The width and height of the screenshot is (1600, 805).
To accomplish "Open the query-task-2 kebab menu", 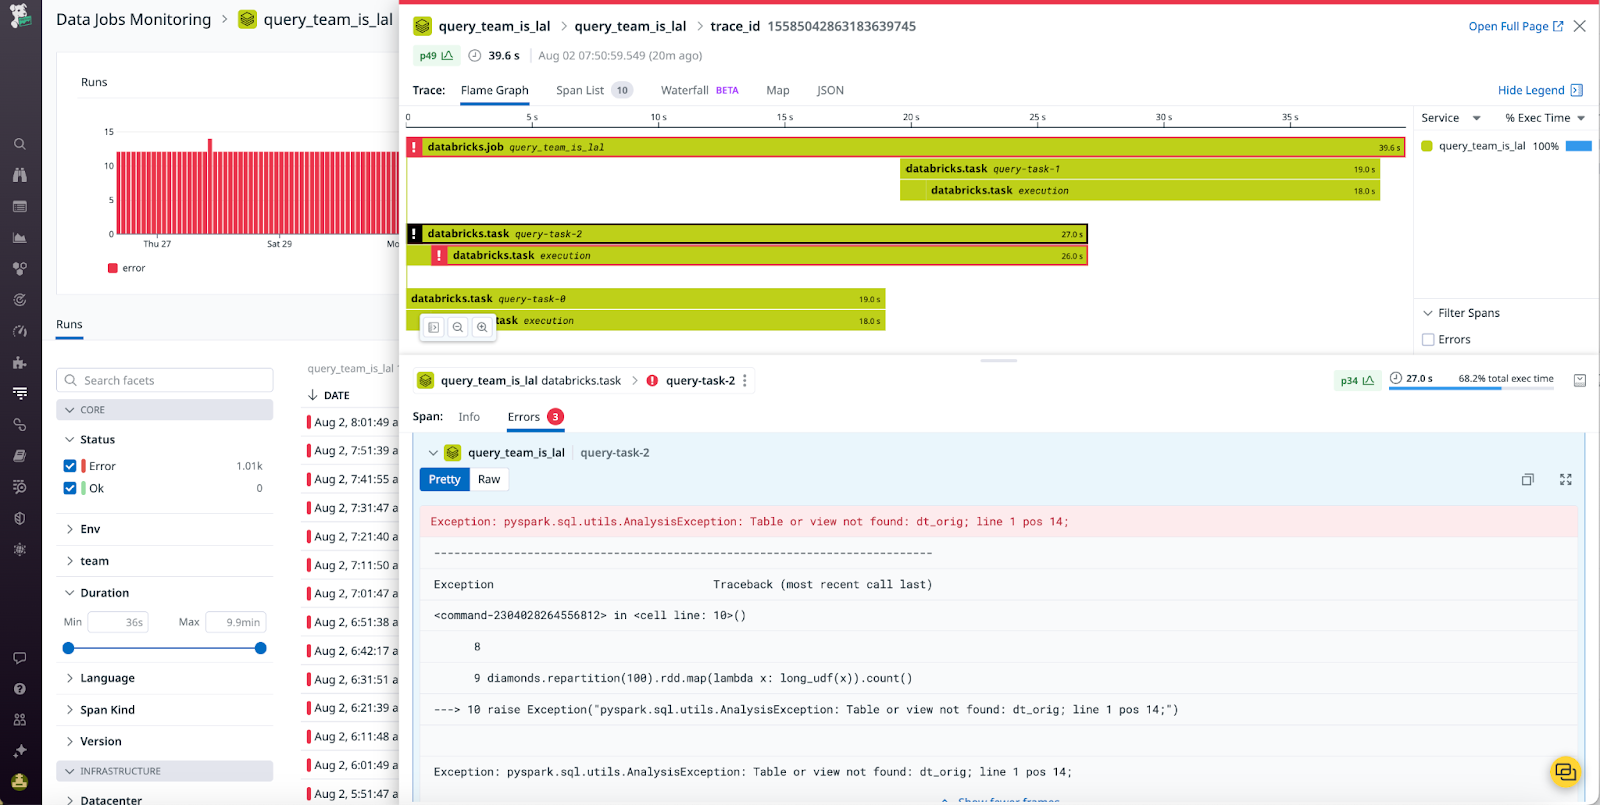I will point(745,381).
